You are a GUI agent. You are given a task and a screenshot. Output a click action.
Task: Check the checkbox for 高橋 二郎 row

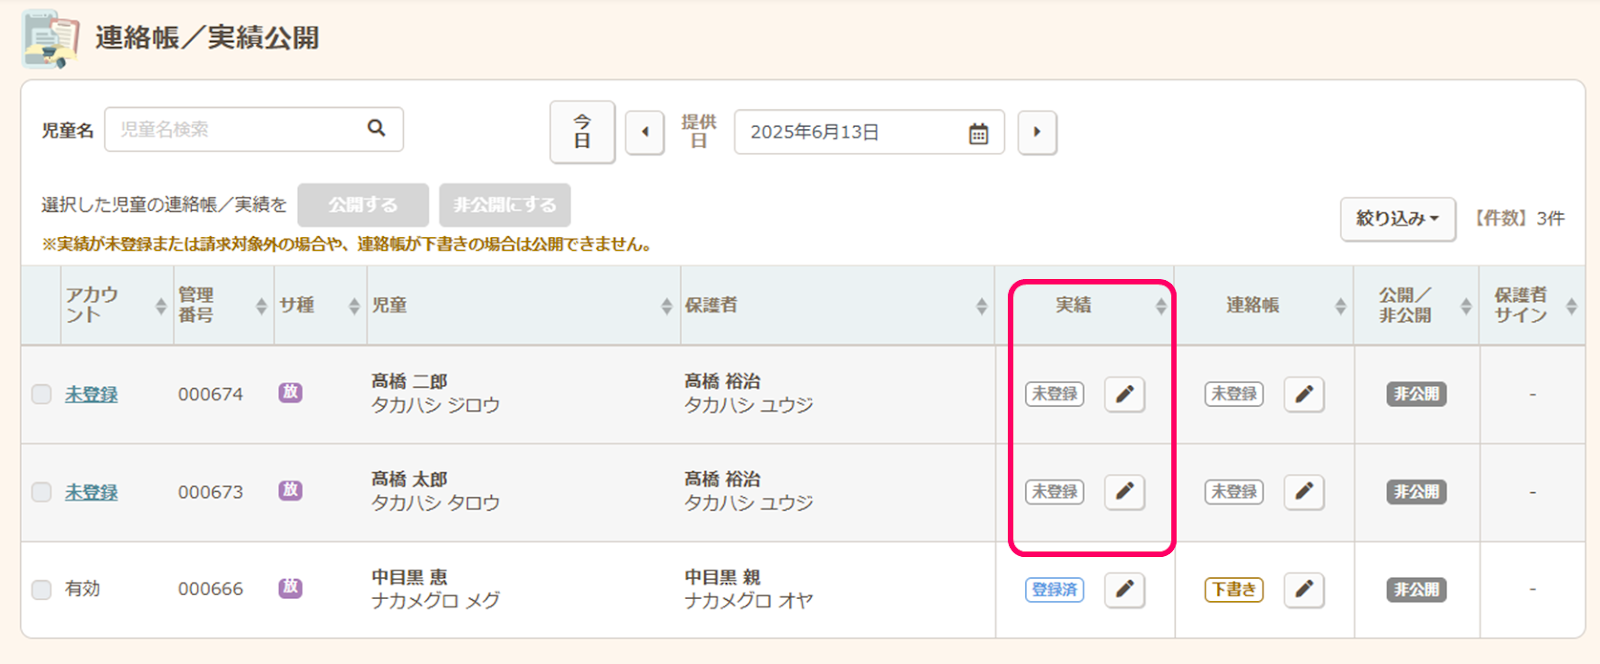coord(41,394)
